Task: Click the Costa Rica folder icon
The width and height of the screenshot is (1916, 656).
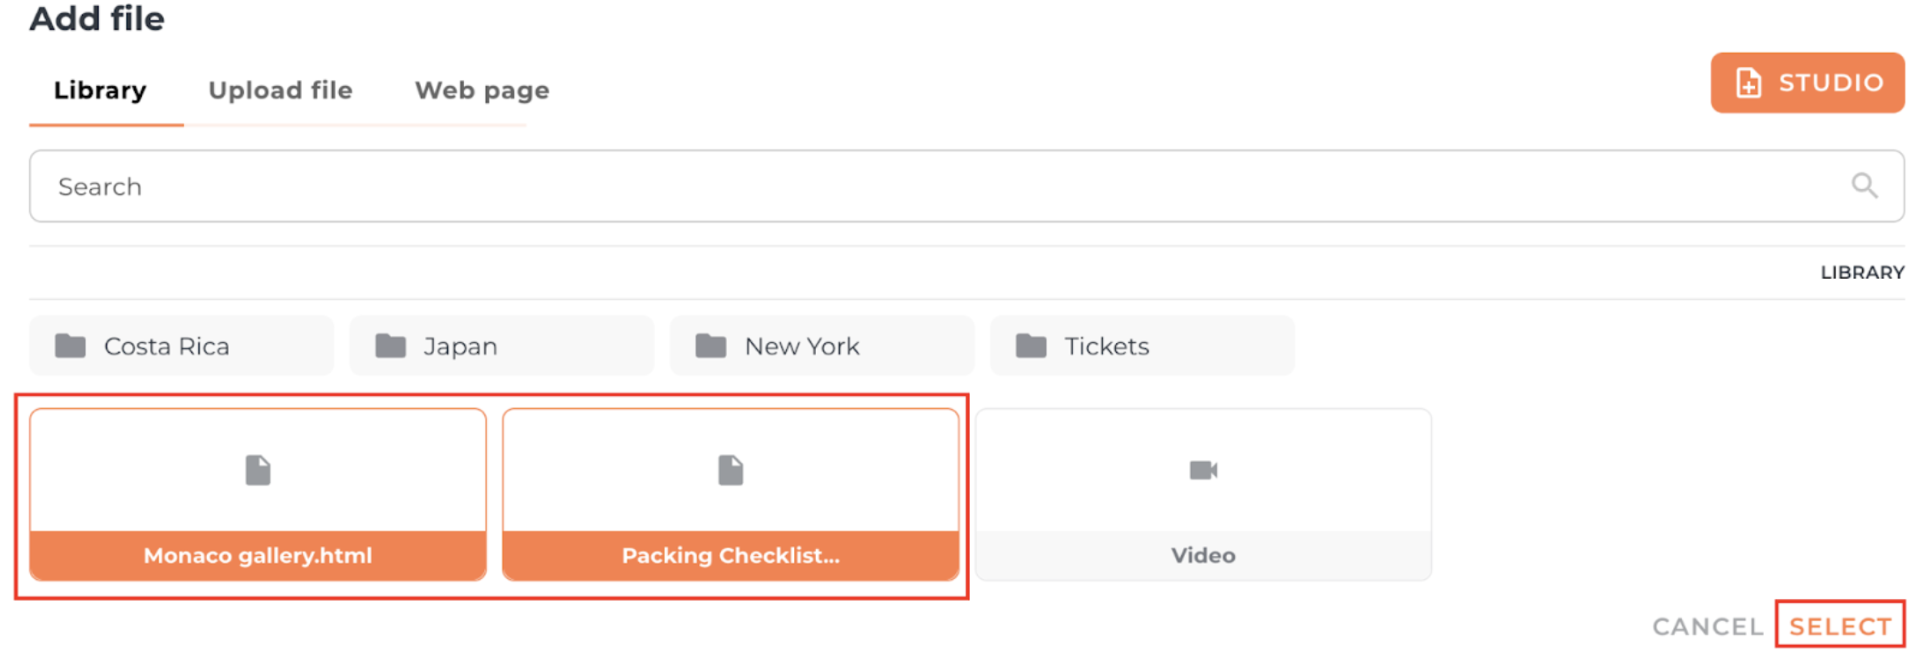Action: pos(70,346)
